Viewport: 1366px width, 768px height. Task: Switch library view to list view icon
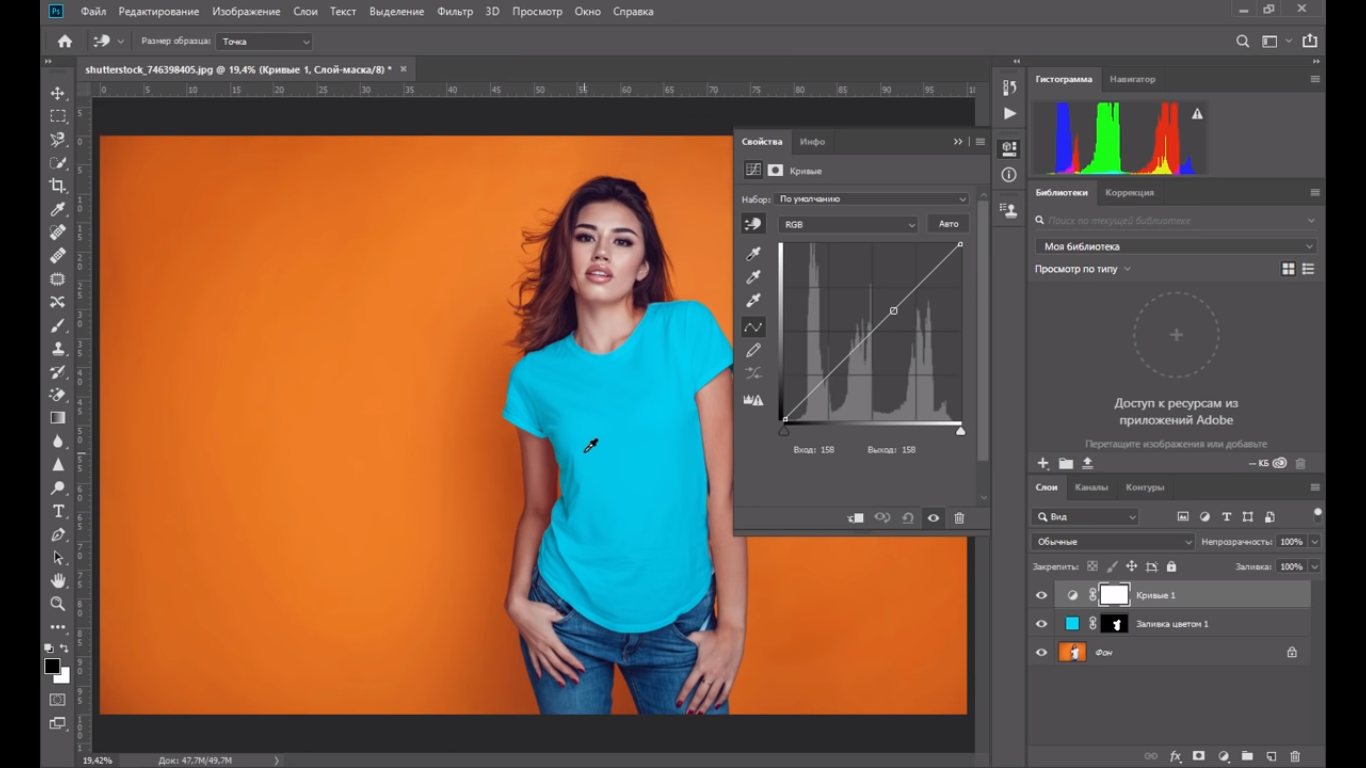[1308, 269]
